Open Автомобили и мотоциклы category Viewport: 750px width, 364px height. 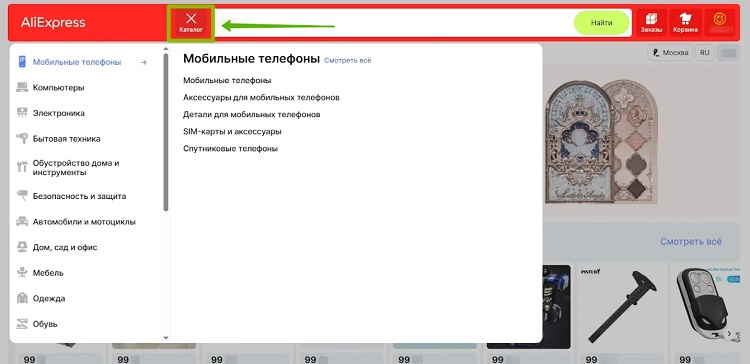(x=84, y=222)
